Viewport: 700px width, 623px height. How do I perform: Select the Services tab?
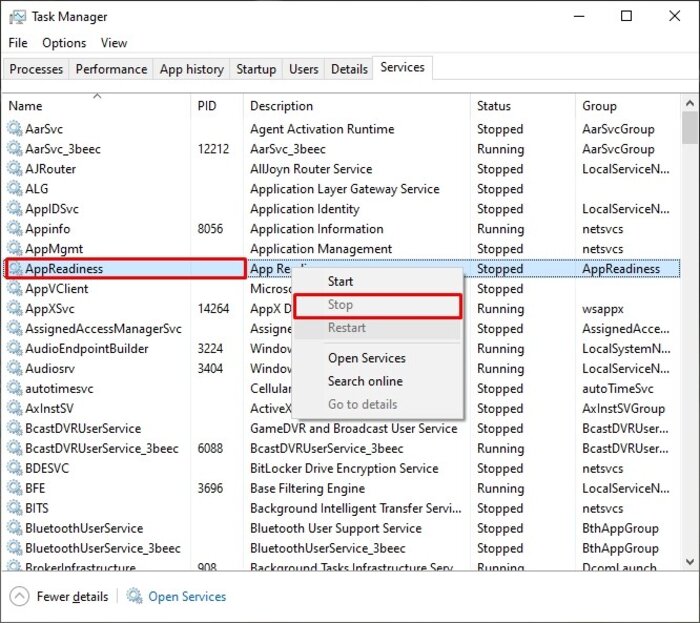point(402,67)
